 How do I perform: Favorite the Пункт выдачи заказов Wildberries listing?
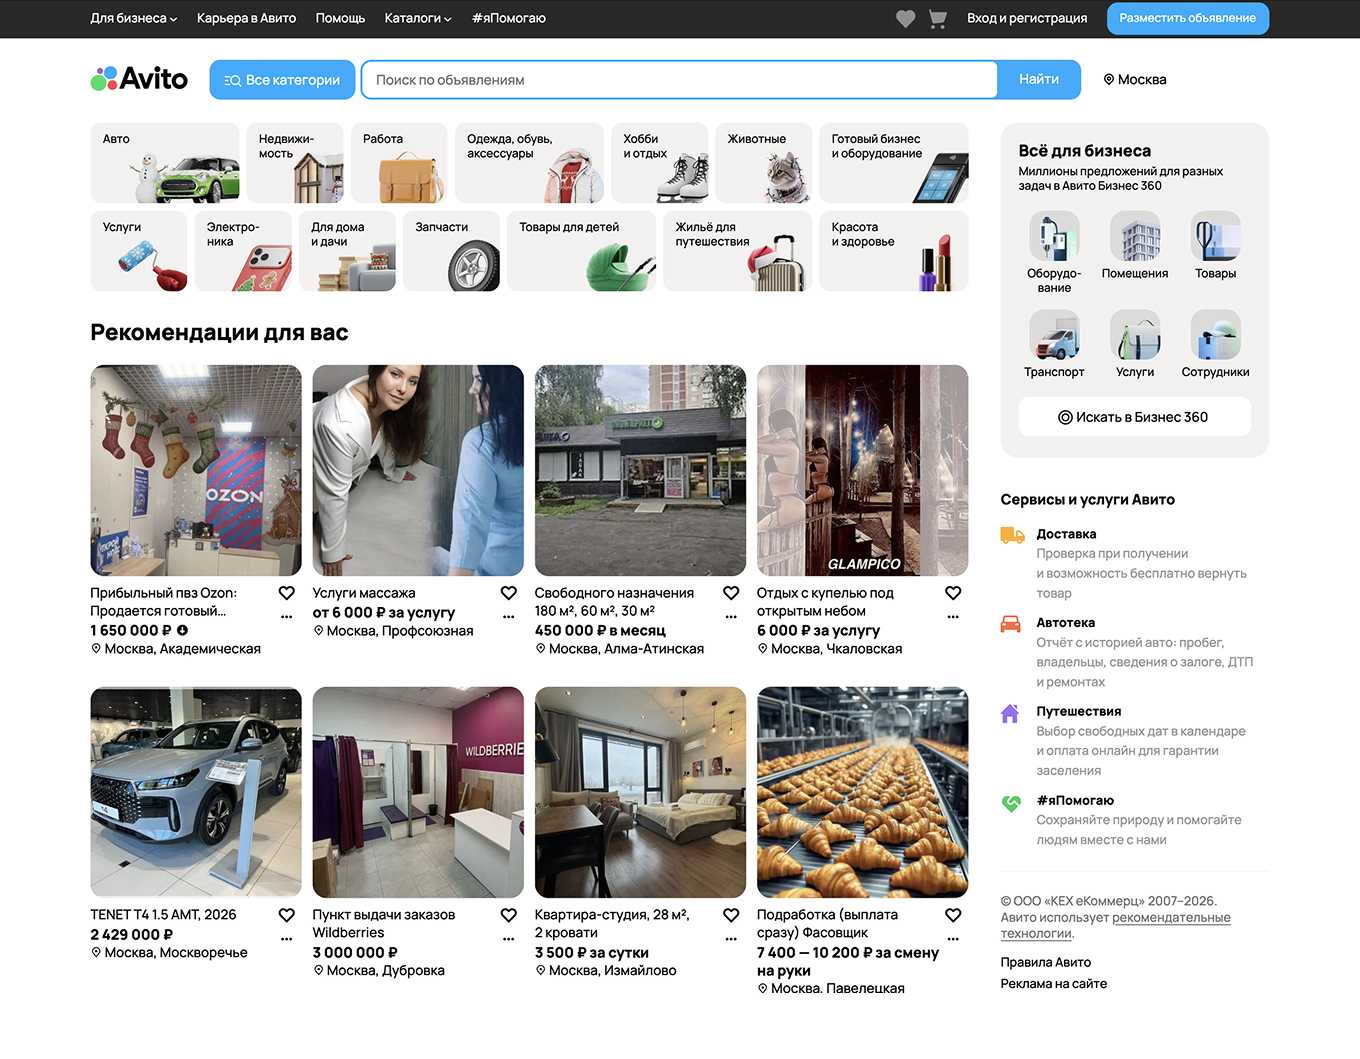click(x=509, y=915)
